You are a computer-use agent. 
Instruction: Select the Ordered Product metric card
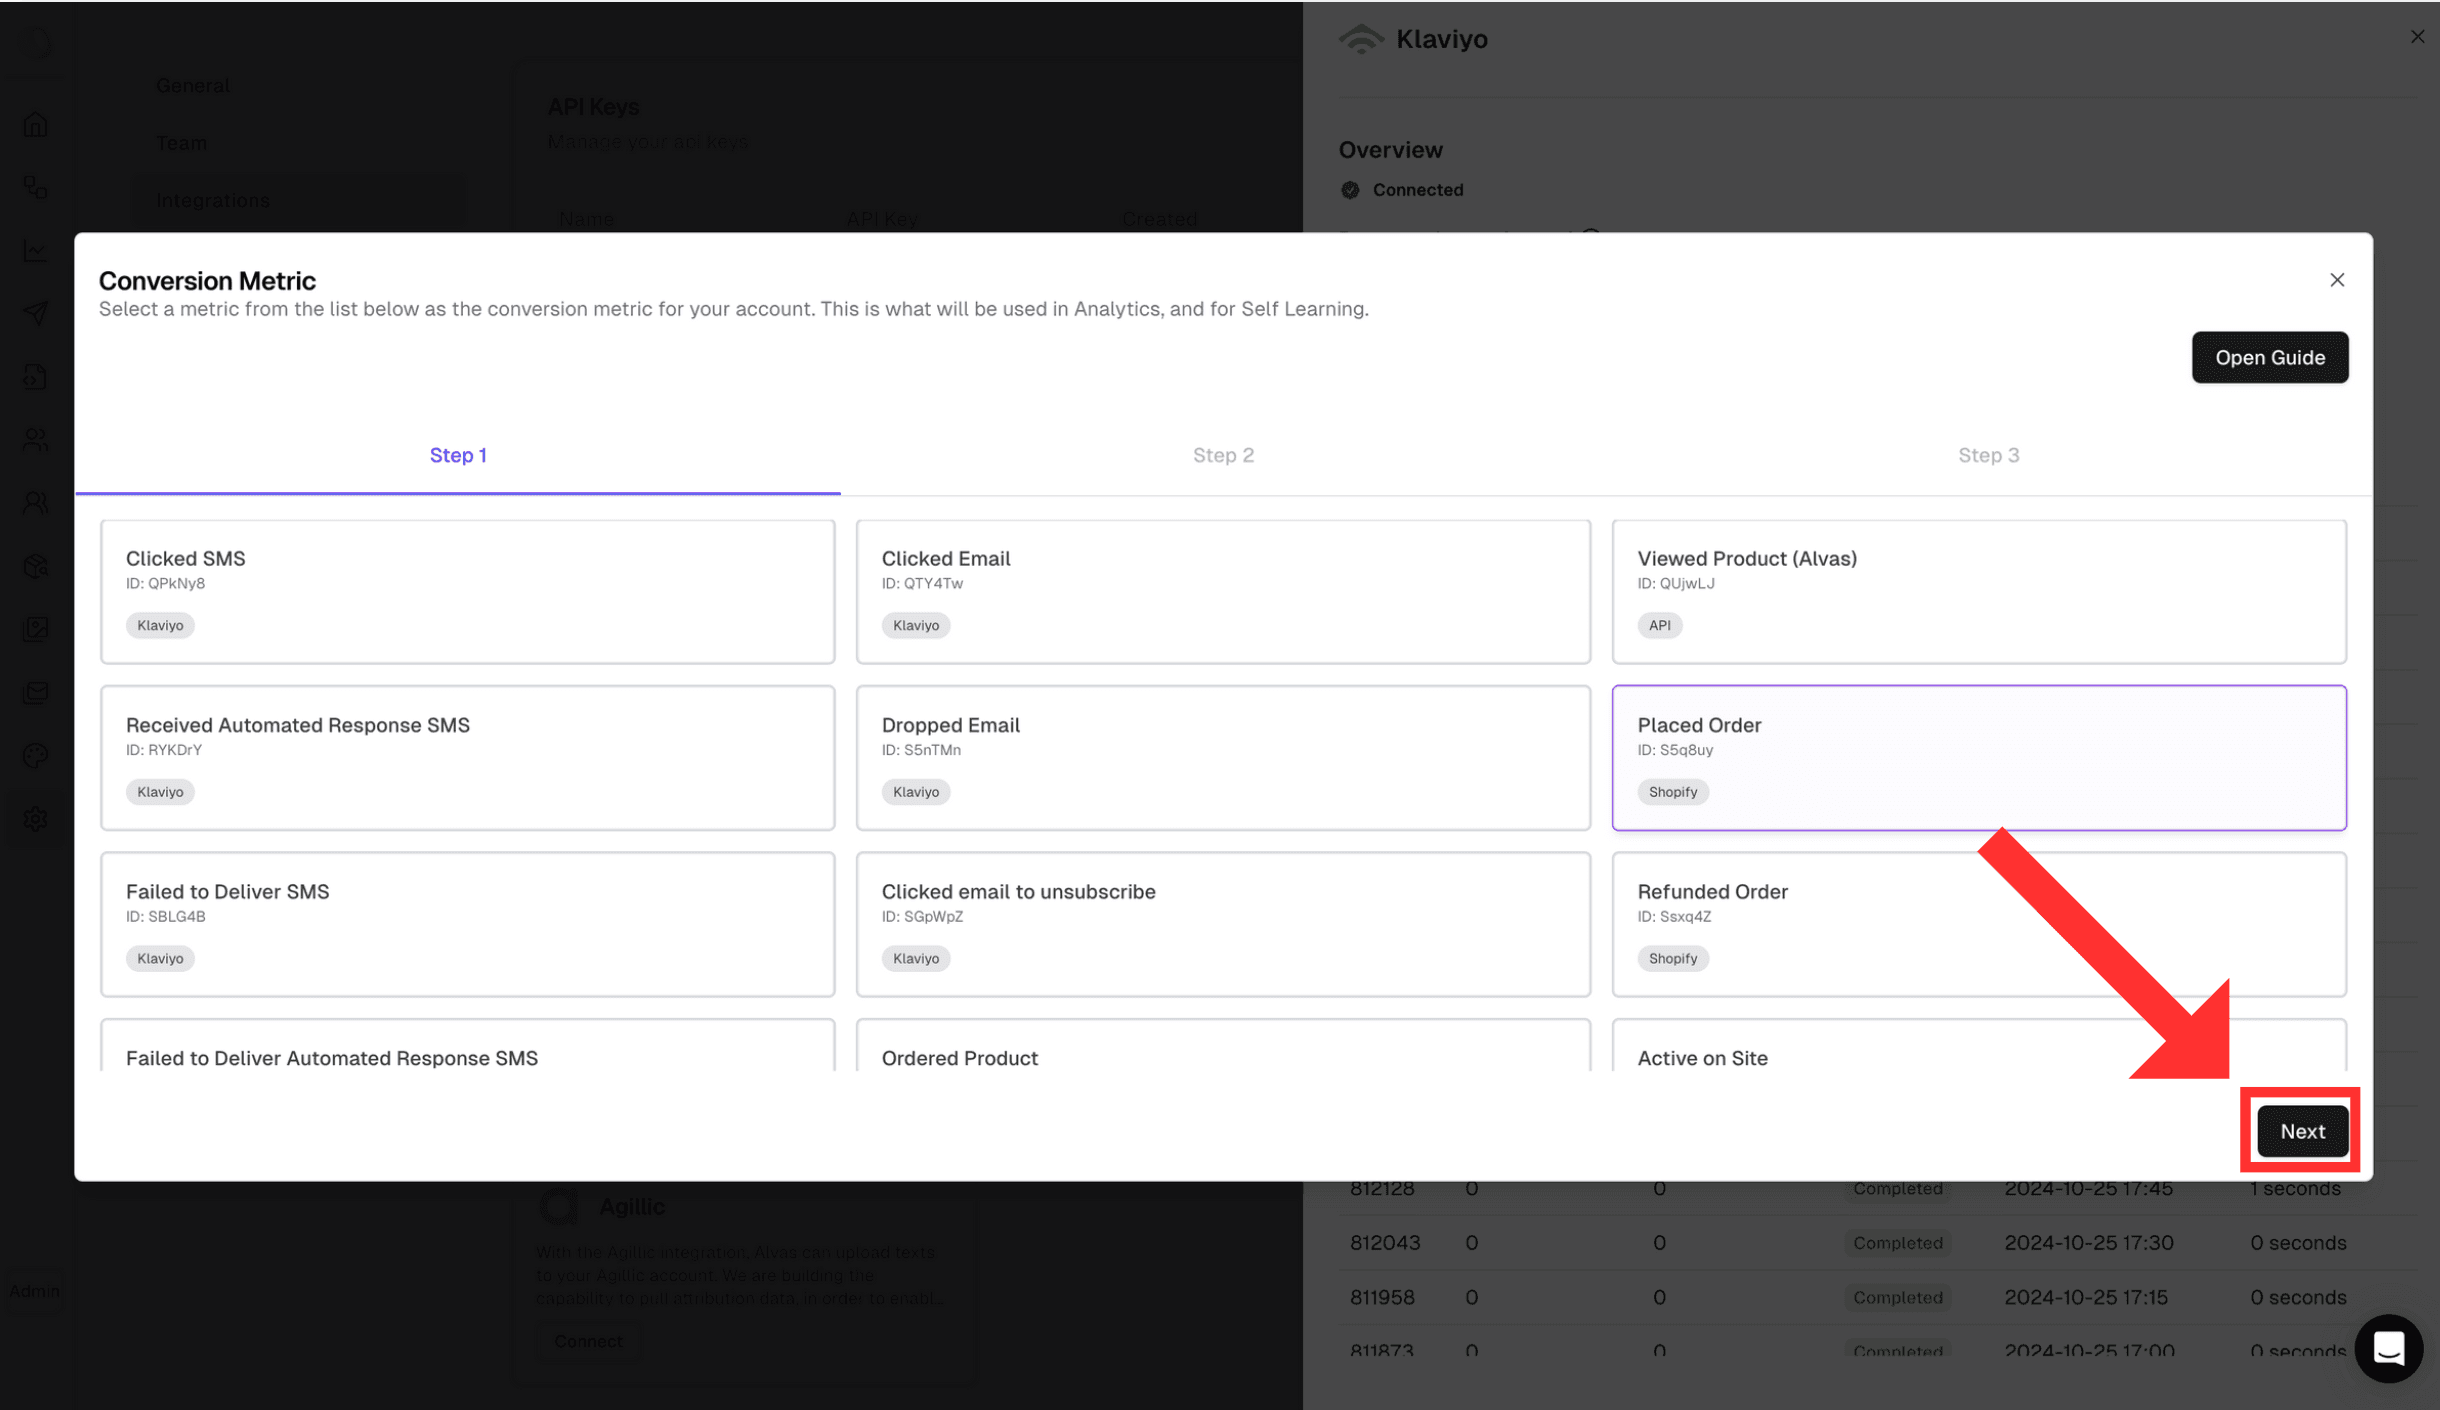tap(1223, 1045)
